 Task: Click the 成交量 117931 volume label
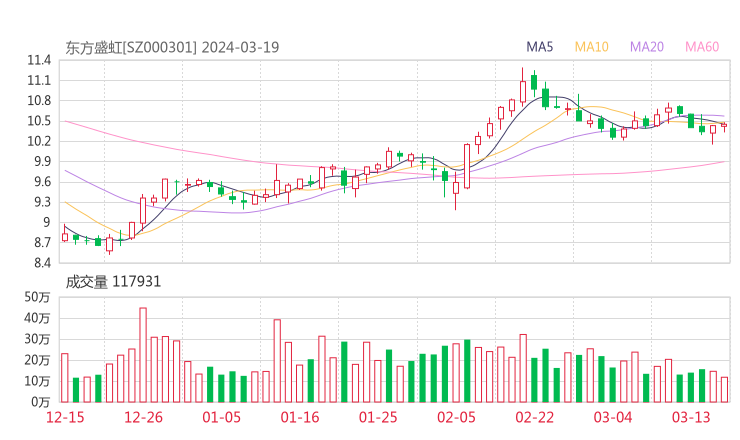coord(113,282)
